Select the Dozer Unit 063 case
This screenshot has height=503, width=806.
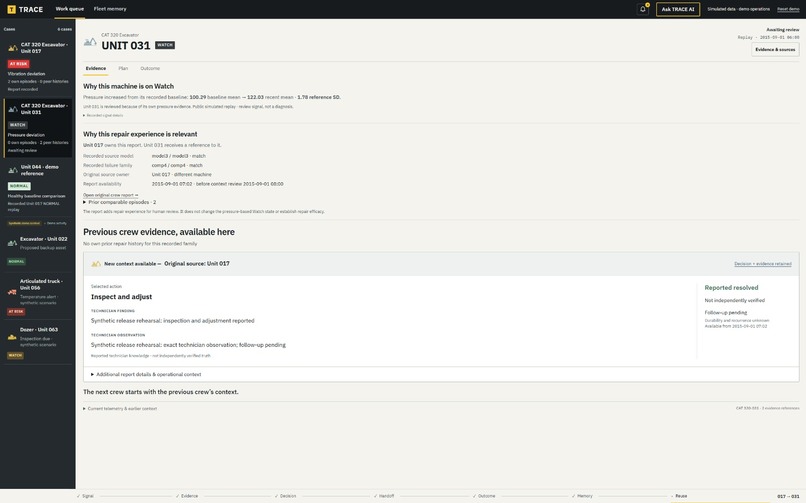coord(38,343)
